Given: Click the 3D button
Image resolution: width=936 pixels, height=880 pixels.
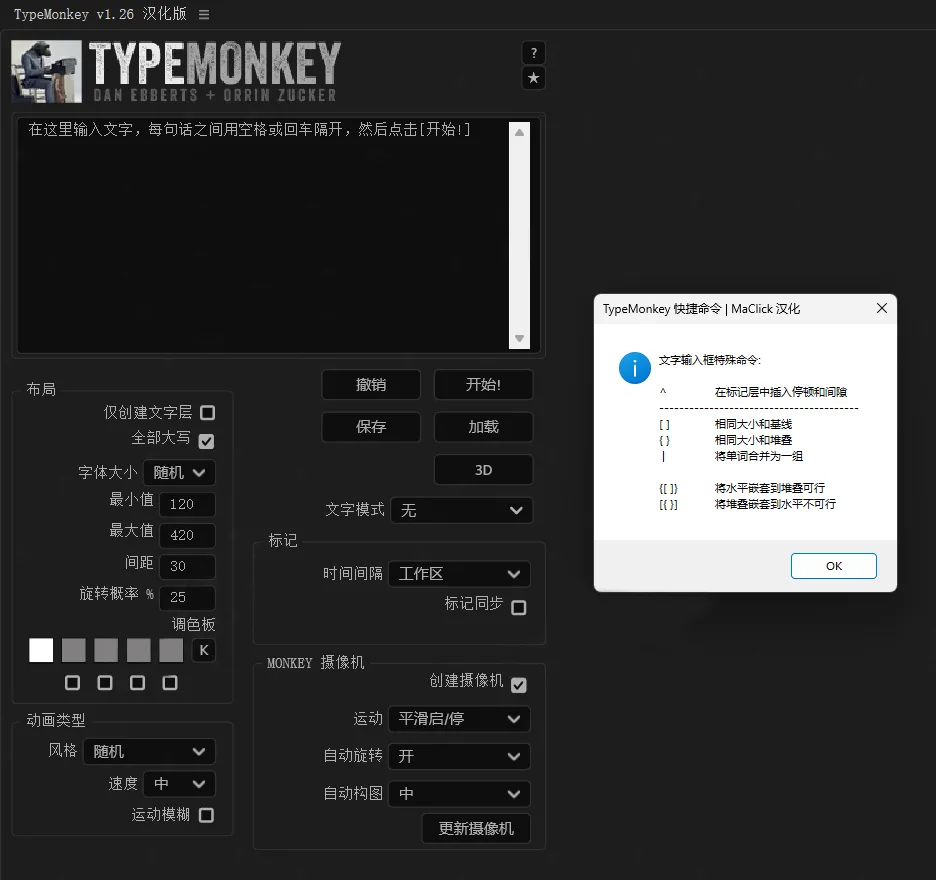Looking at the screenshot, I should pos(483,470).
